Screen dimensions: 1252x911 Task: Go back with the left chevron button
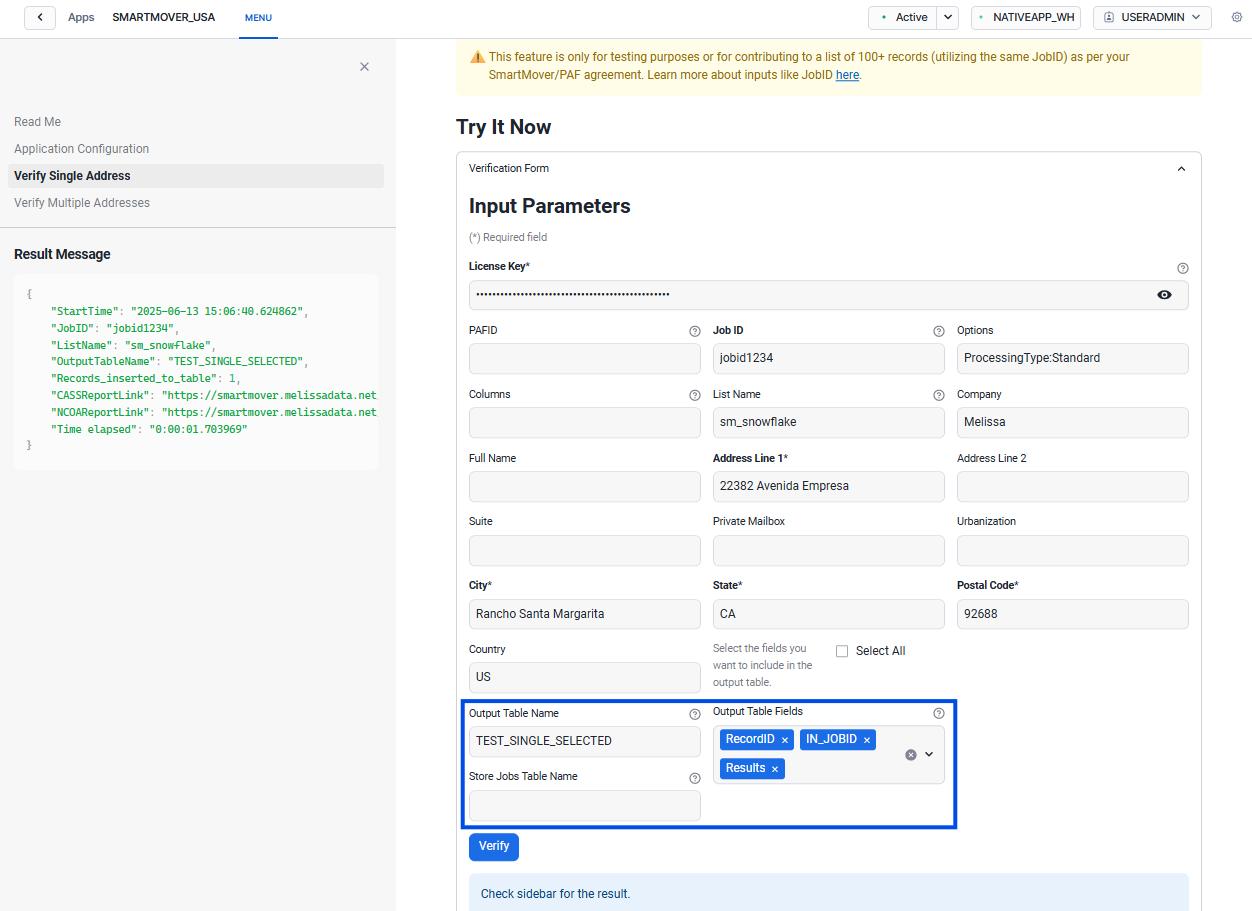[40, 17]
